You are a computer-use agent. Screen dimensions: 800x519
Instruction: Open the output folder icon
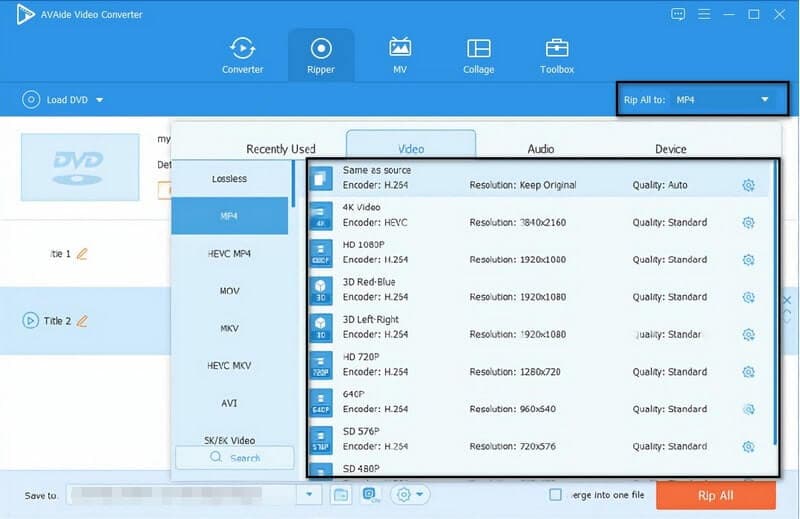[x=340, y=494]
